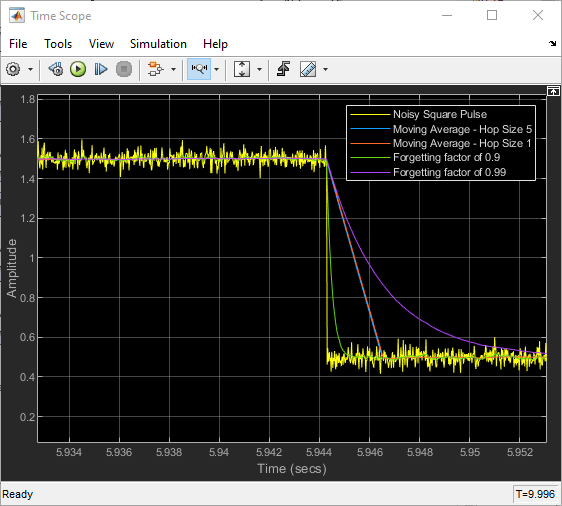Toggle the Triggers tool icon
The height and width of the screenshot is (506, 562).
283,69
